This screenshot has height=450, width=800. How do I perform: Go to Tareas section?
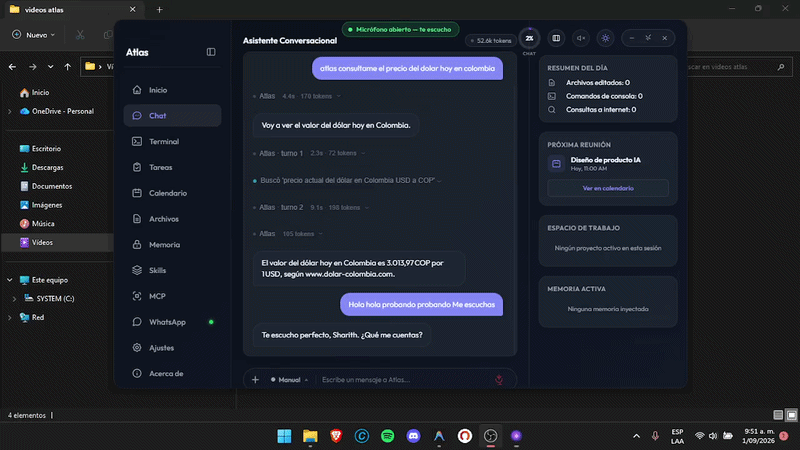[172, 167]
